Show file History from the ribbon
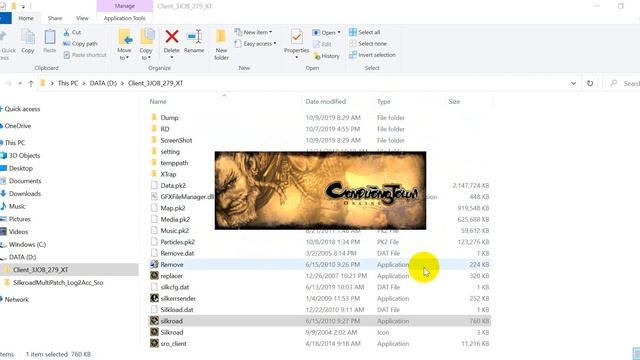640x360 pixels. [326, 56]
